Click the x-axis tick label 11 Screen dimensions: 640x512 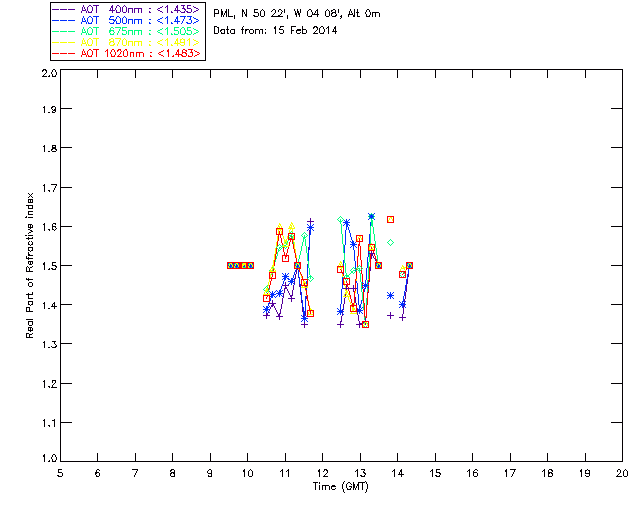[x=285, y=473]
